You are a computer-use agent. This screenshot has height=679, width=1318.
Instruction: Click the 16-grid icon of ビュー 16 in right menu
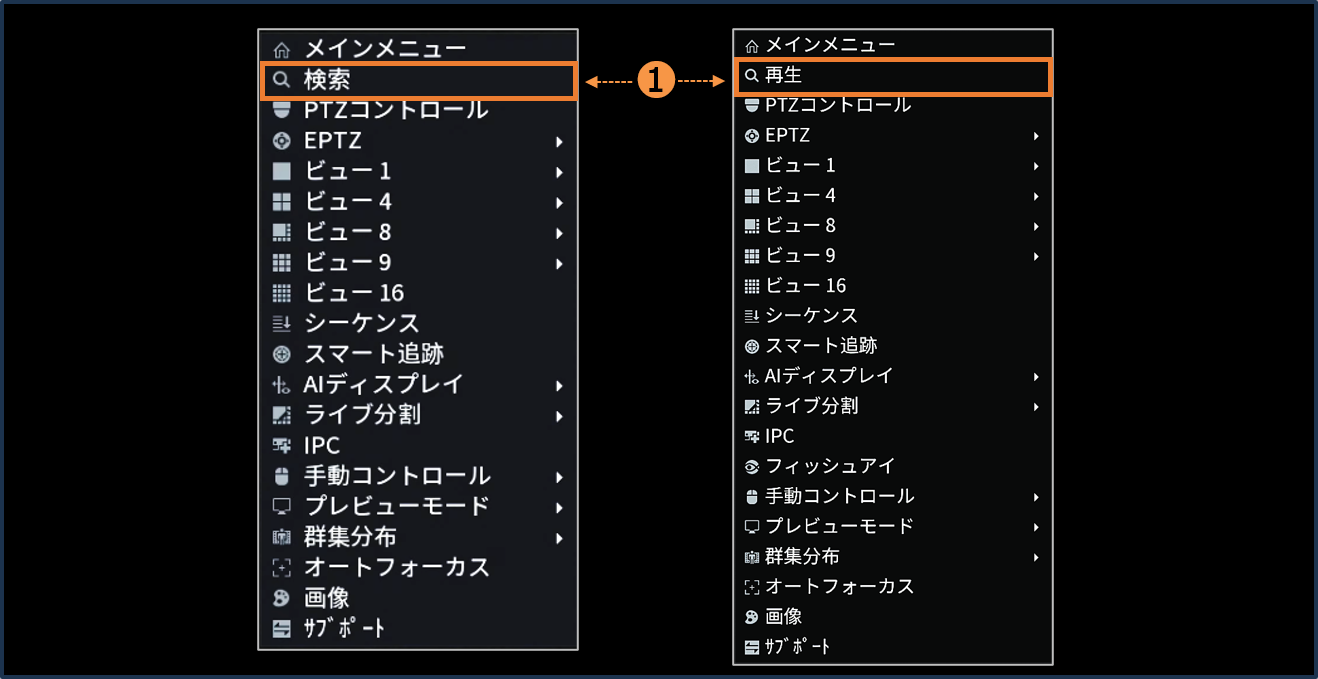(752, 286)
